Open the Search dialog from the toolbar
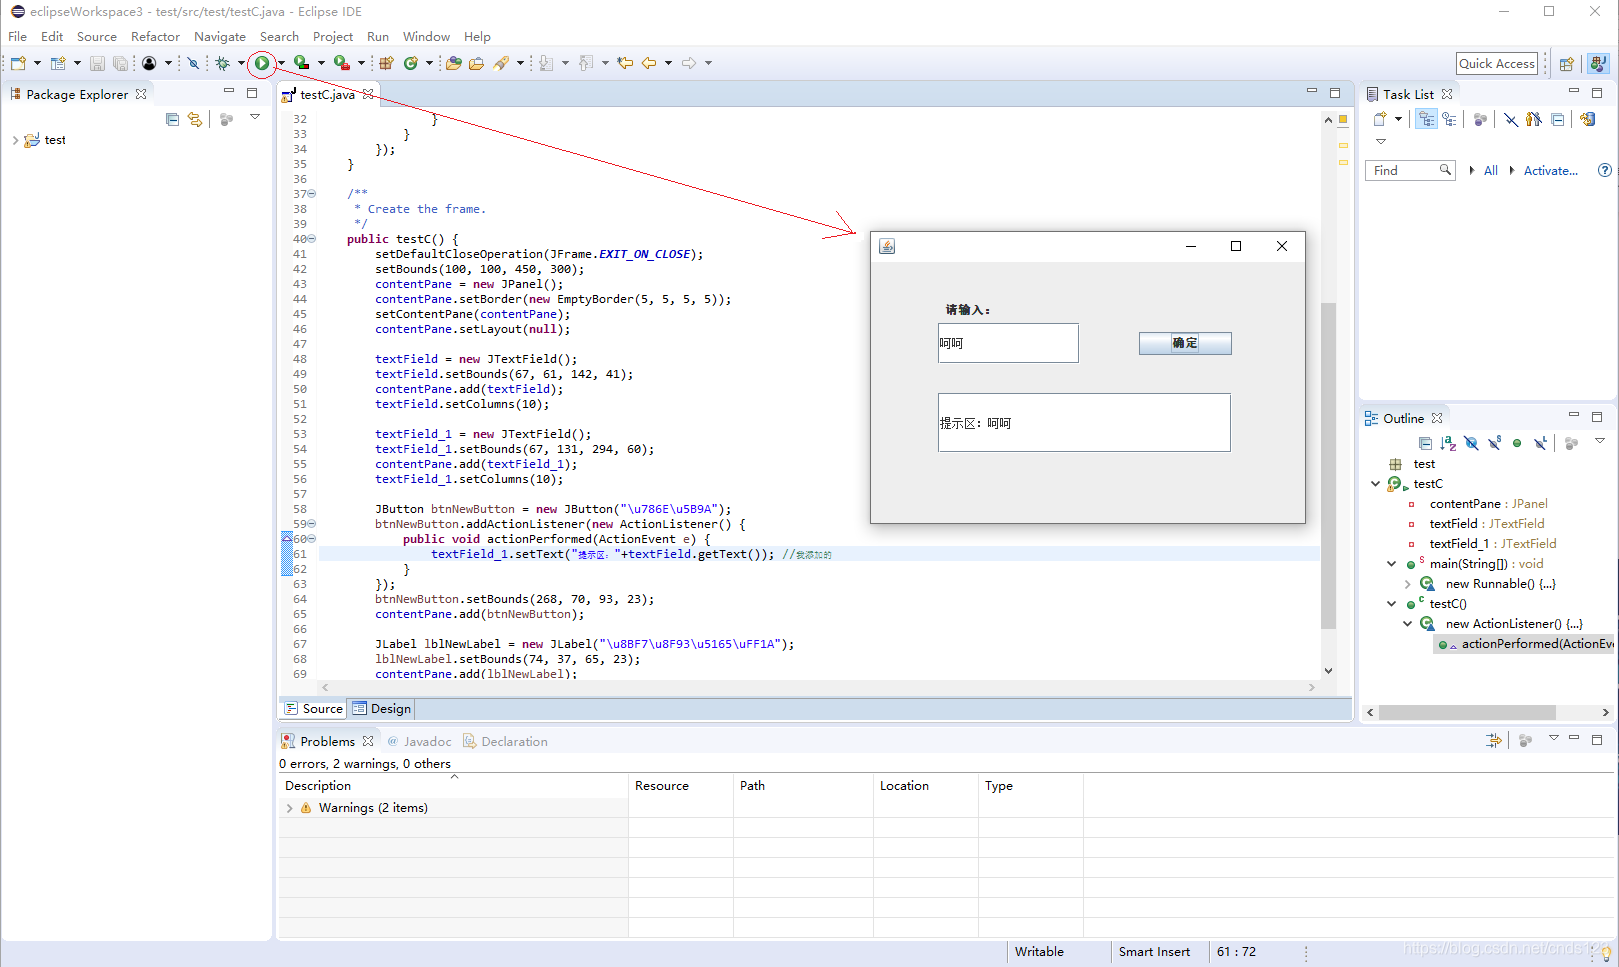This screenshot has height=967, width=1619. [502, 63]
